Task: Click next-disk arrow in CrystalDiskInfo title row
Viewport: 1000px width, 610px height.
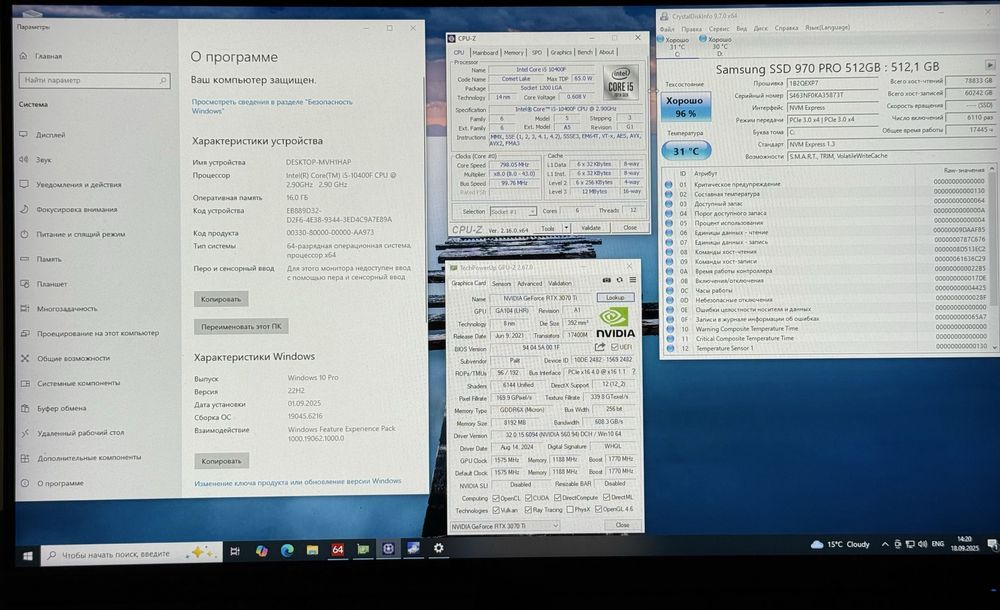Action: [990, 65]
